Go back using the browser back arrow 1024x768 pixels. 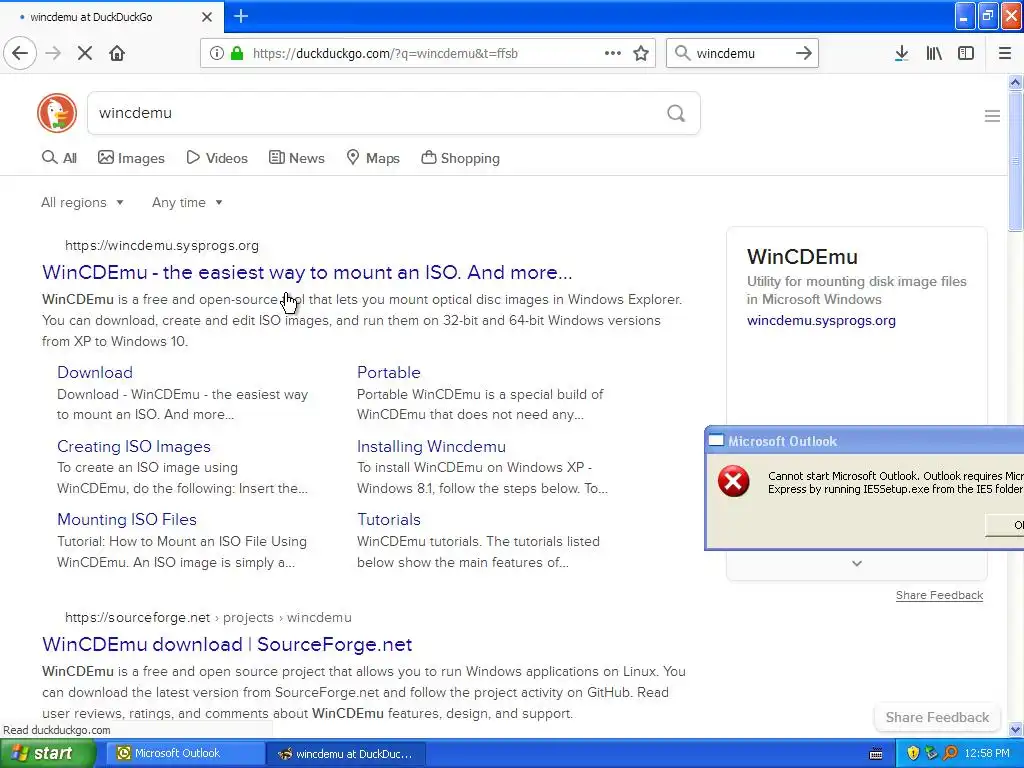tap(20, 53)
